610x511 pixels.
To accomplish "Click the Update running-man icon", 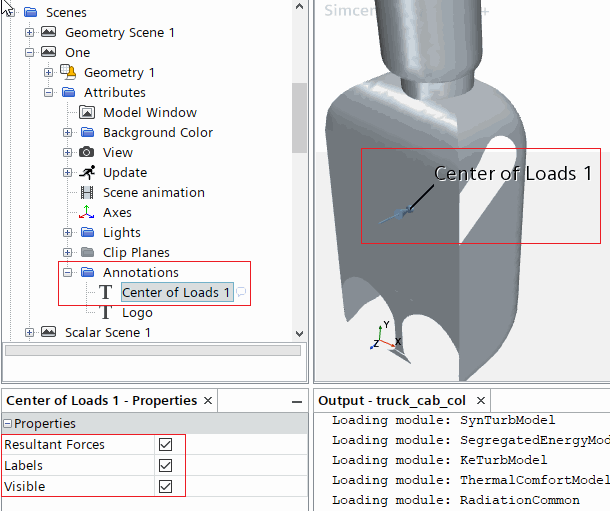I will (87, 172).
